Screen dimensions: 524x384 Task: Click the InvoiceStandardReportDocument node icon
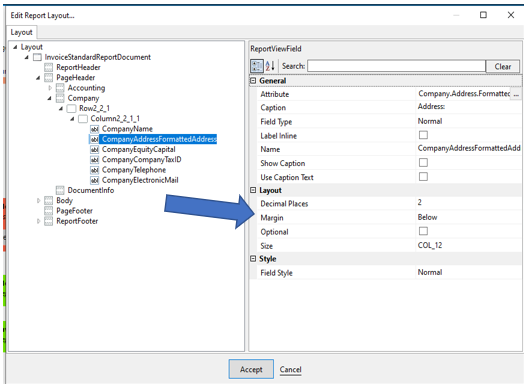click(37, 57)
